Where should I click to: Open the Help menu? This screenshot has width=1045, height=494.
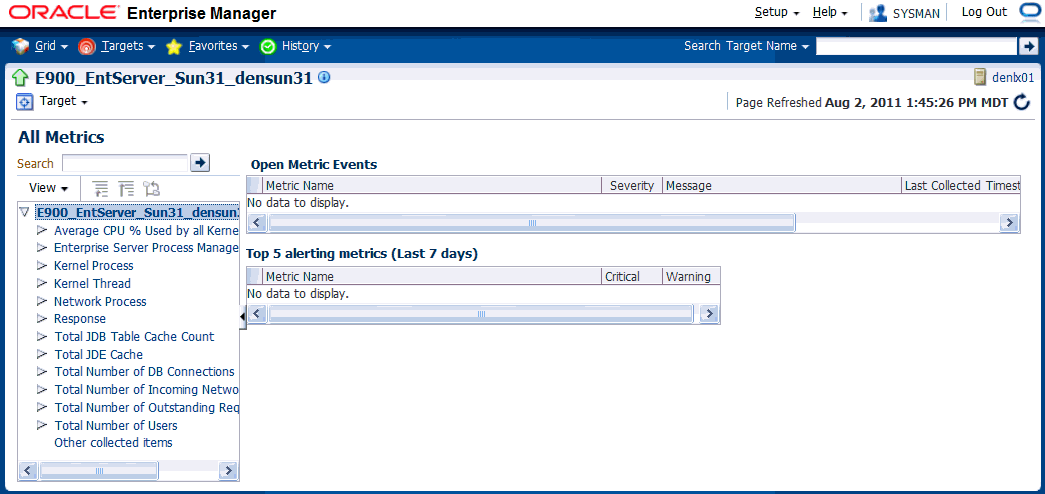pos(830,13)
